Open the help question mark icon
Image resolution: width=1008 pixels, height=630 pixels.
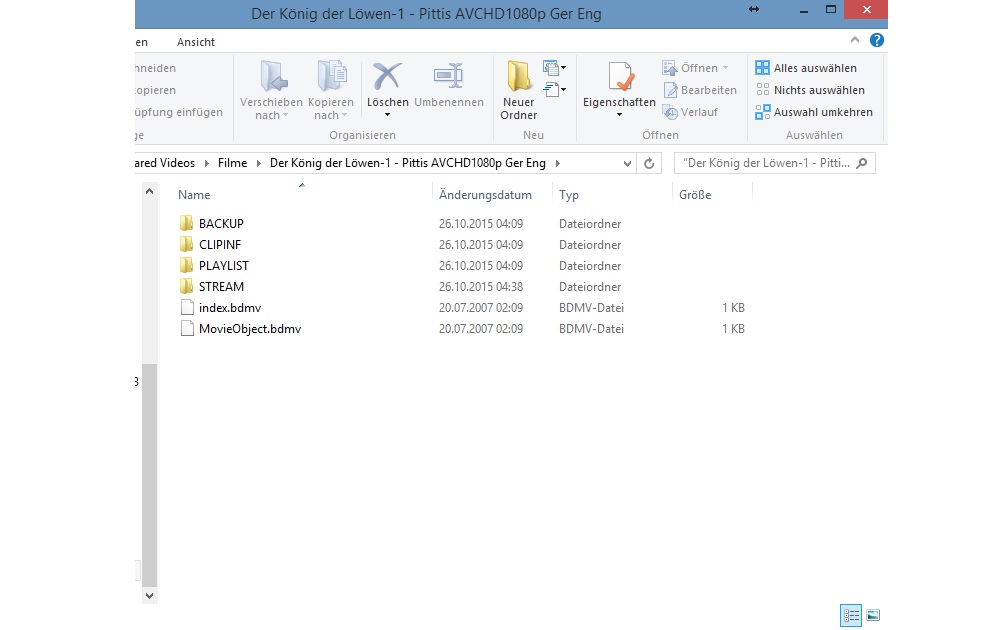pos(876,40)
